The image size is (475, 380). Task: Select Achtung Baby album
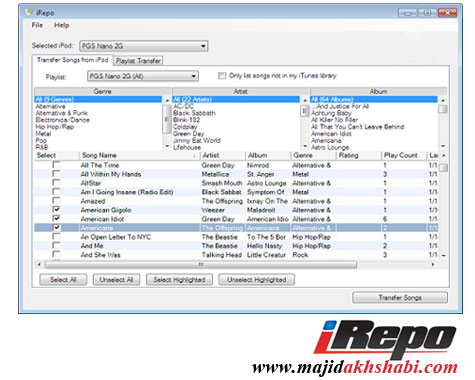[x=331, y=113]
